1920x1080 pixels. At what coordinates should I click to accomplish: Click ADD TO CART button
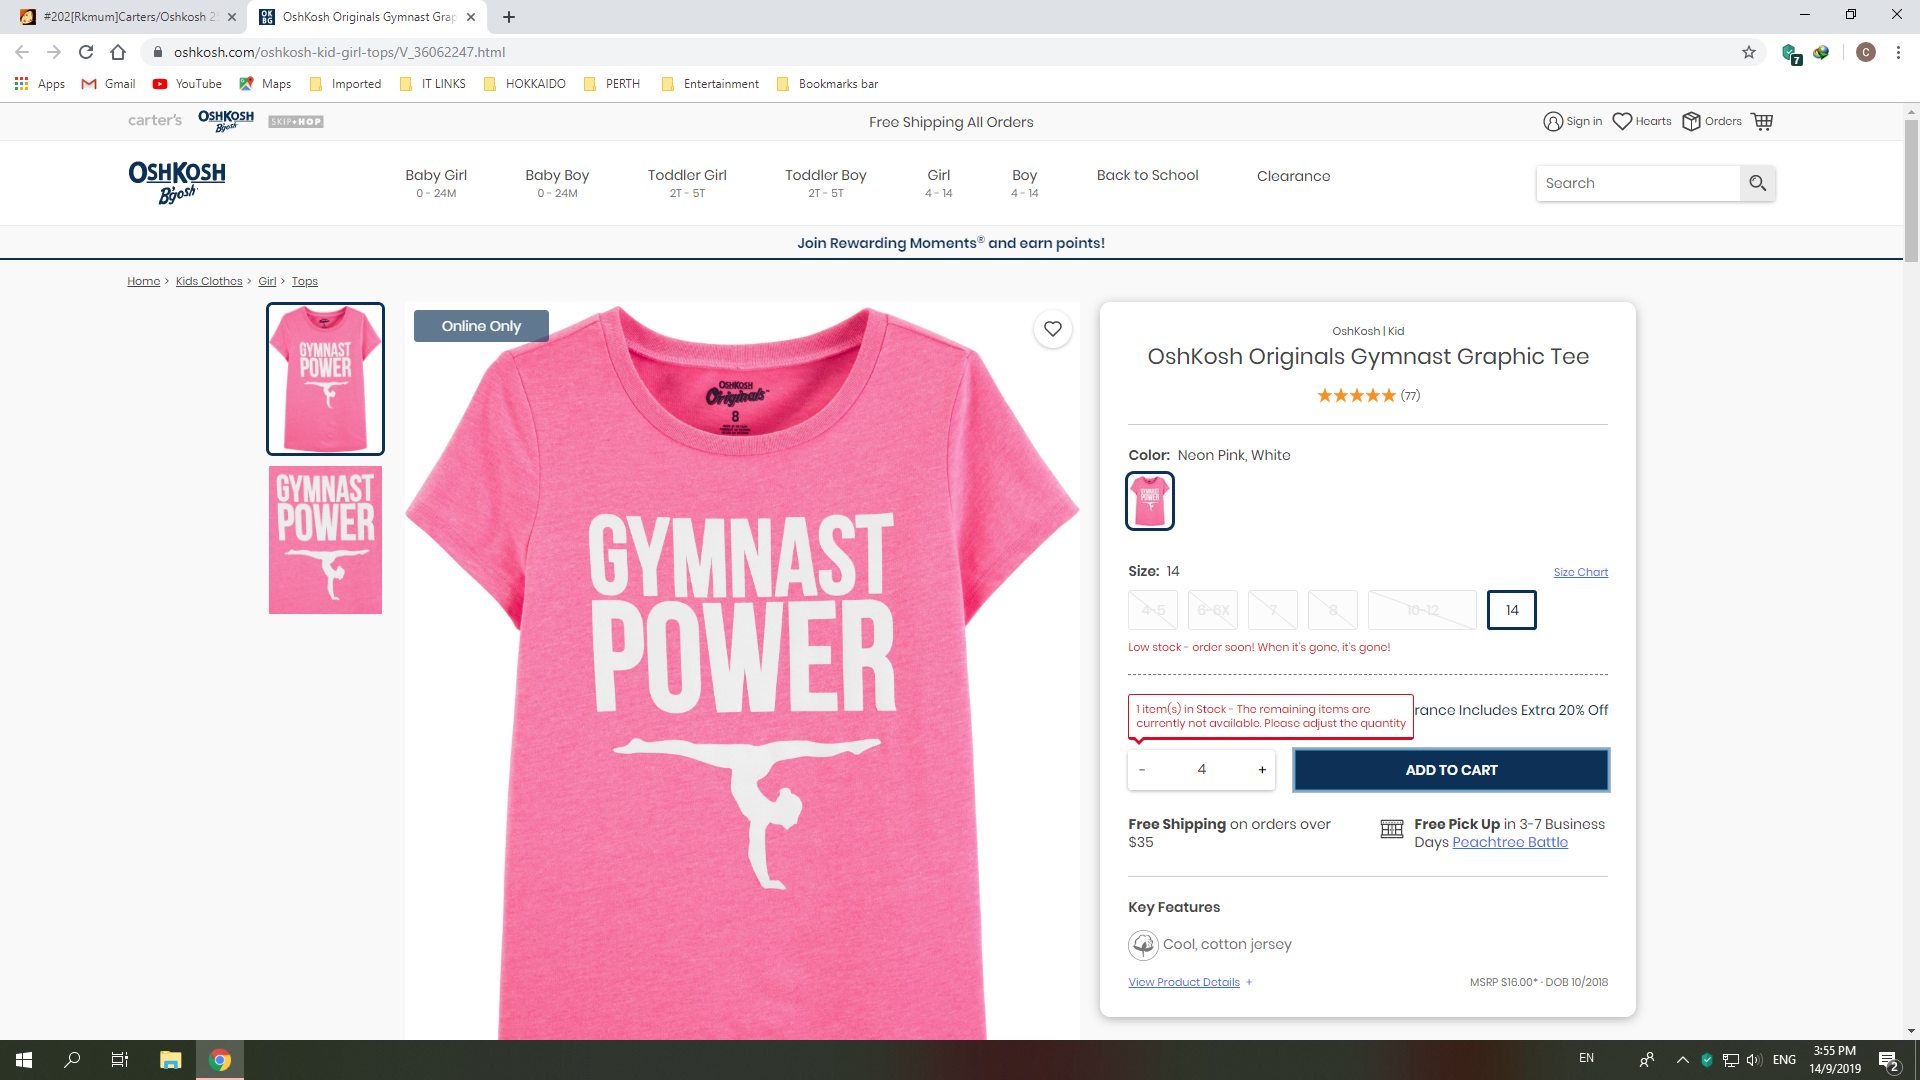(1451, 770)
